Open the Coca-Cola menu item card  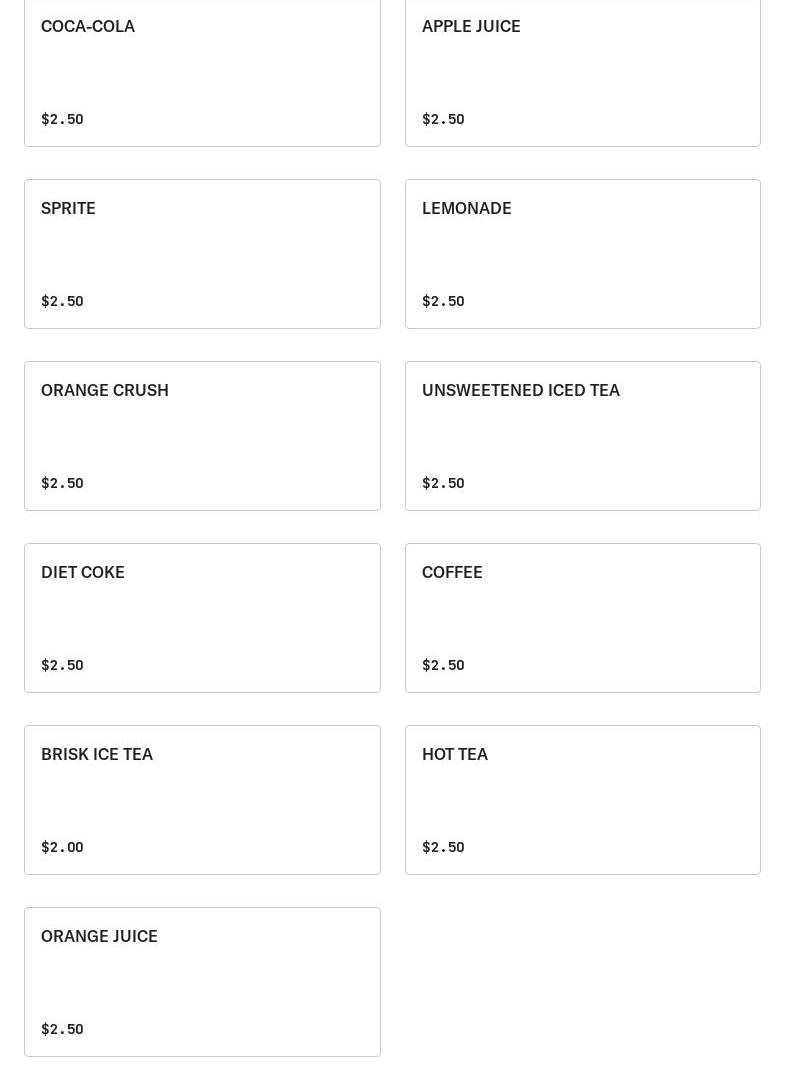[202, 72]
